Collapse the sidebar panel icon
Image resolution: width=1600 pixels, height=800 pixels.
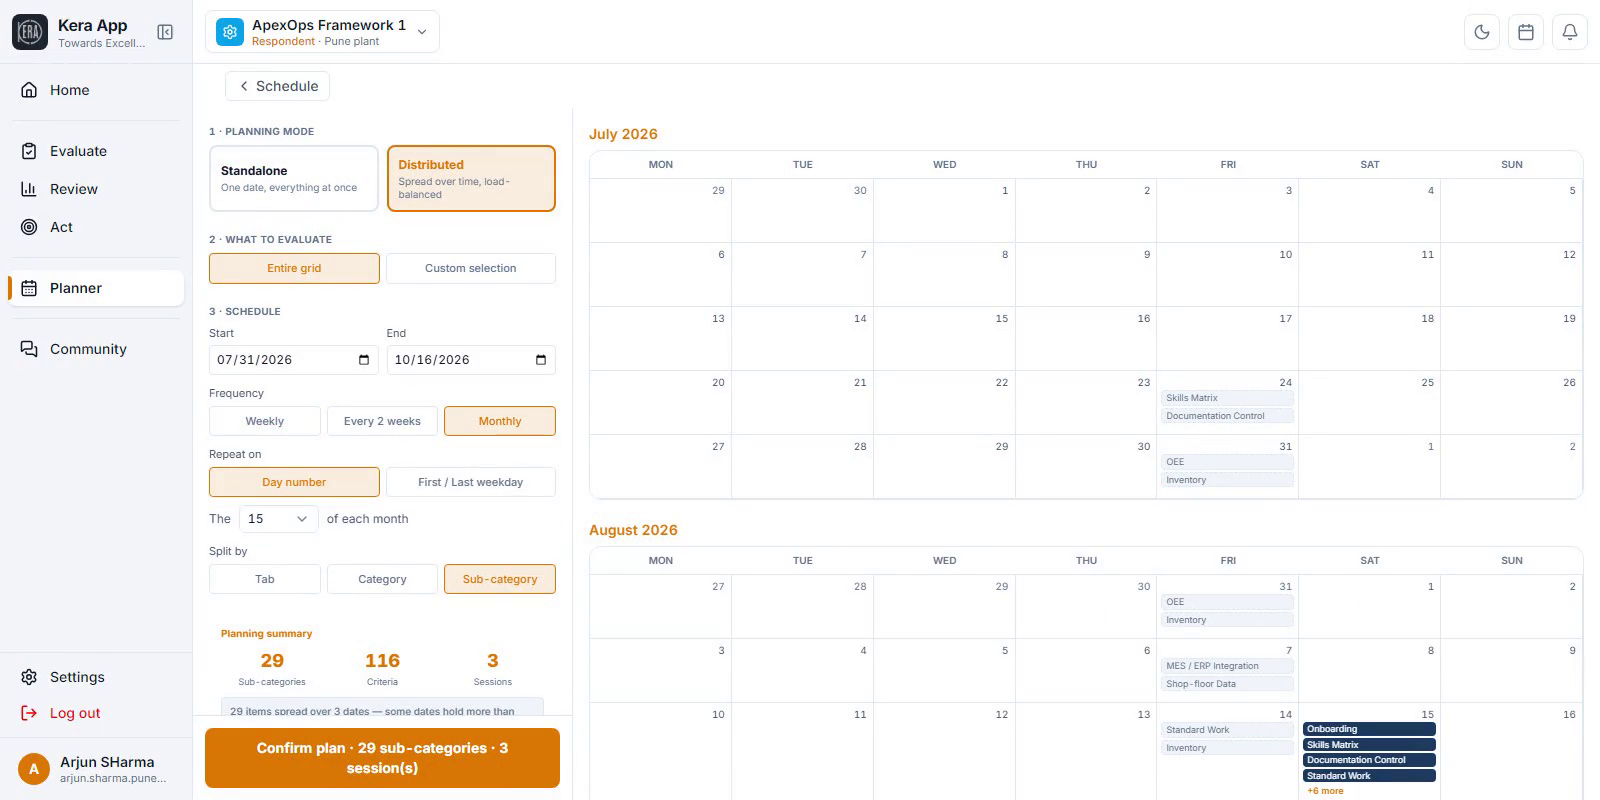(x=165, y=32)
